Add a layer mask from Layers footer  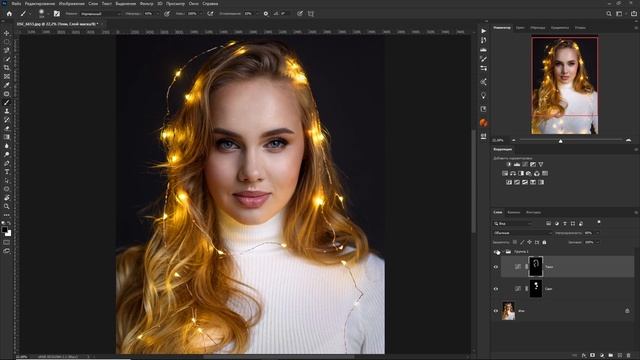tap(593, 356)
